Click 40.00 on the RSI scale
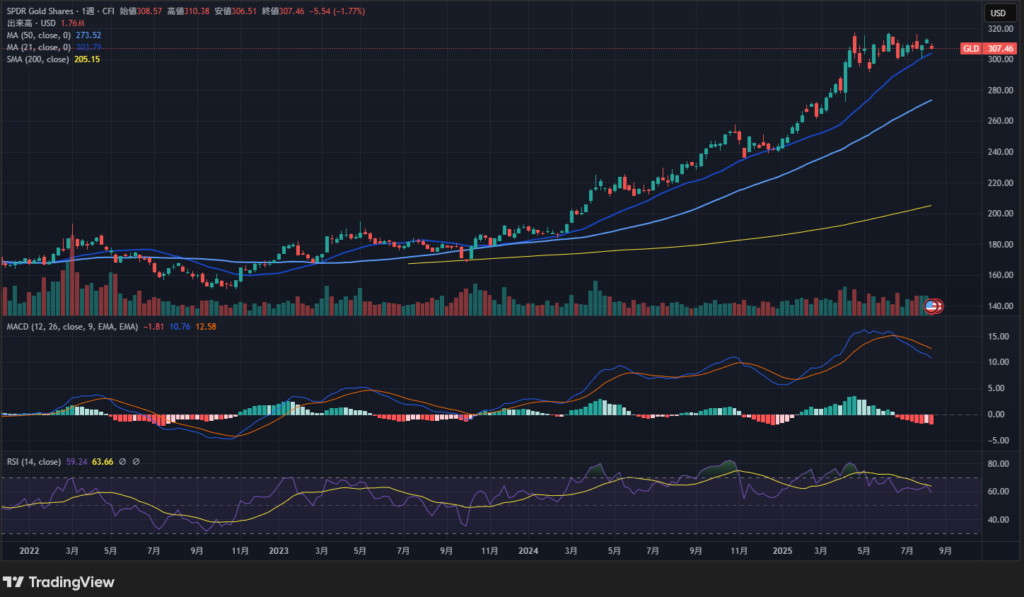 [999, 520]
